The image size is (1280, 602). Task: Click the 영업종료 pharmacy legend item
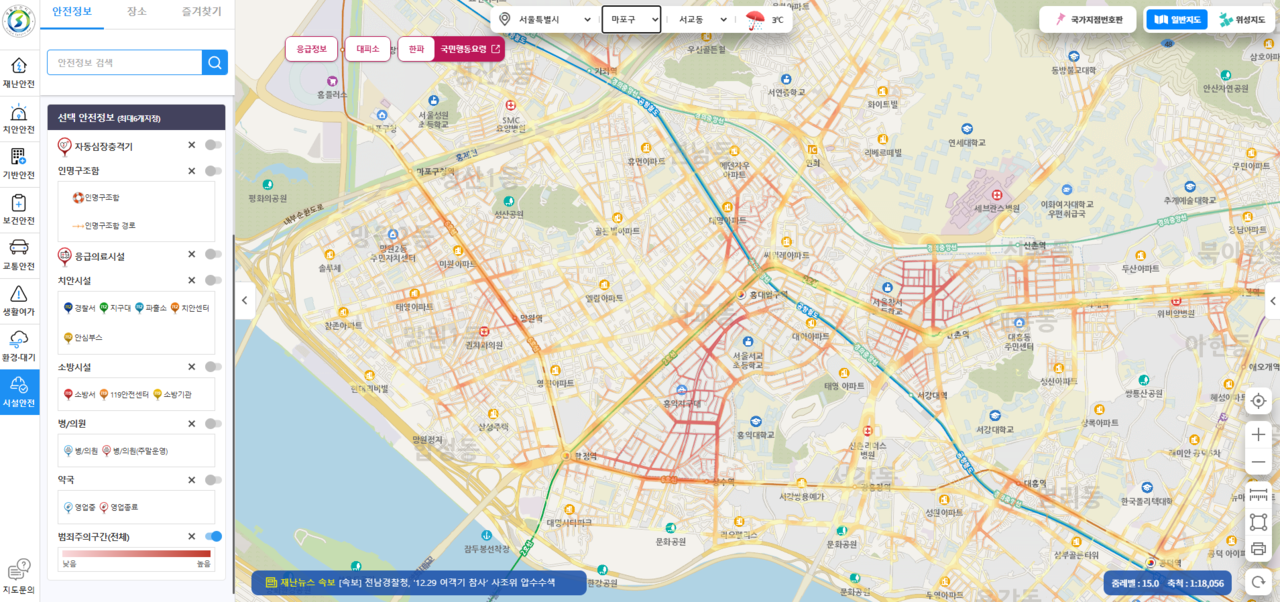point(119,507)
